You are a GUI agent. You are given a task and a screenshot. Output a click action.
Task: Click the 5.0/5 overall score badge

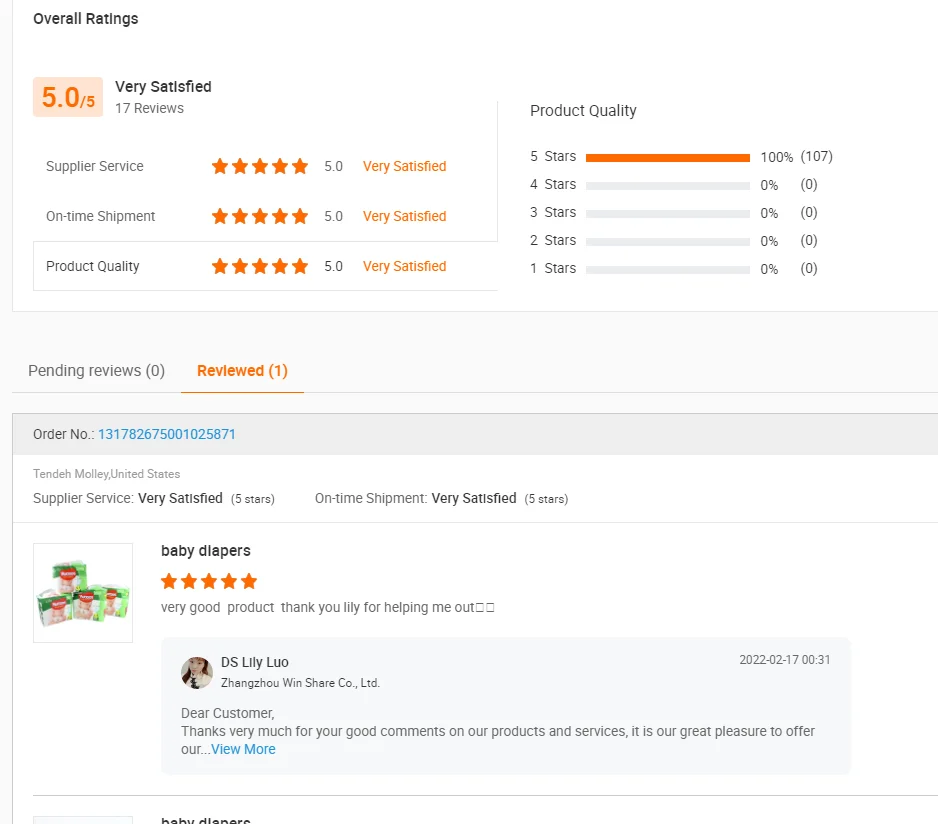coord(68,98)
